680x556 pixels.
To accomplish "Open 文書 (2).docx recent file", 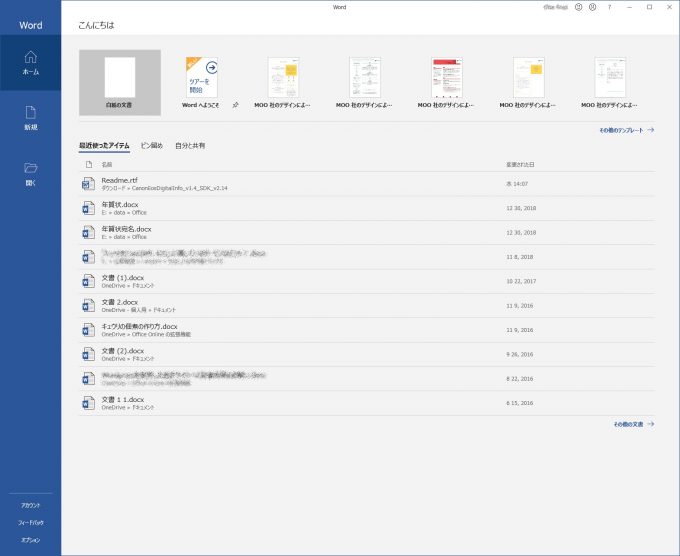I will pos(367,354).
